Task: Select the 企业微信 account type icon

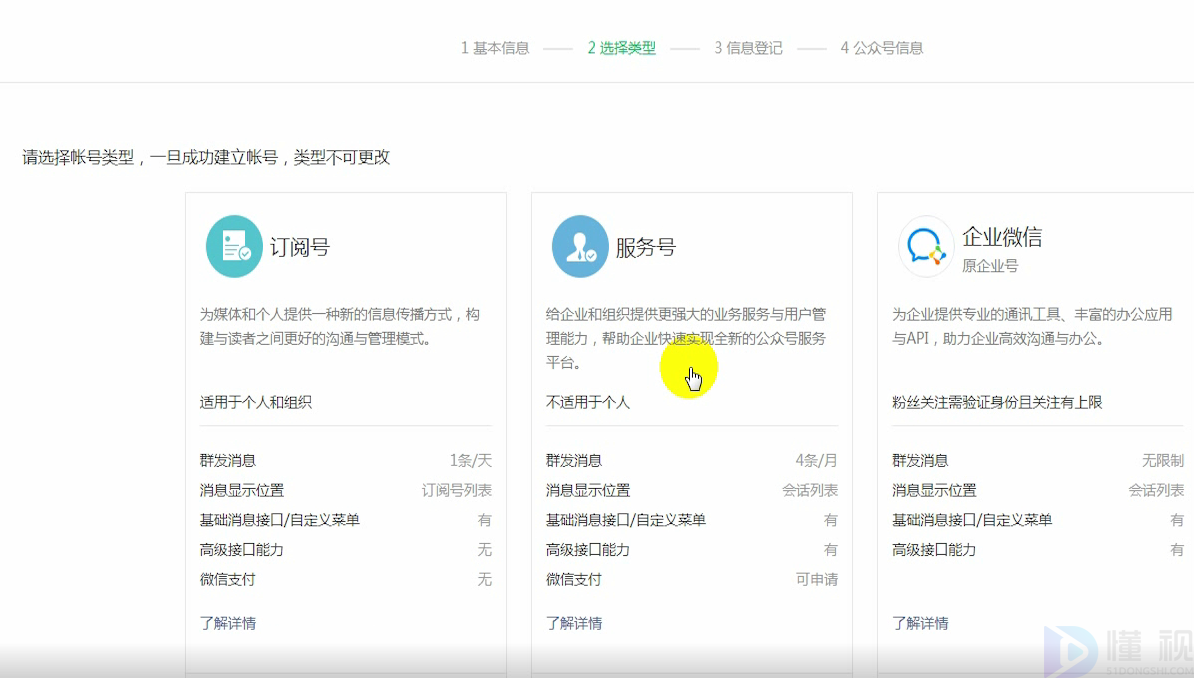Action: coord(926,246)
